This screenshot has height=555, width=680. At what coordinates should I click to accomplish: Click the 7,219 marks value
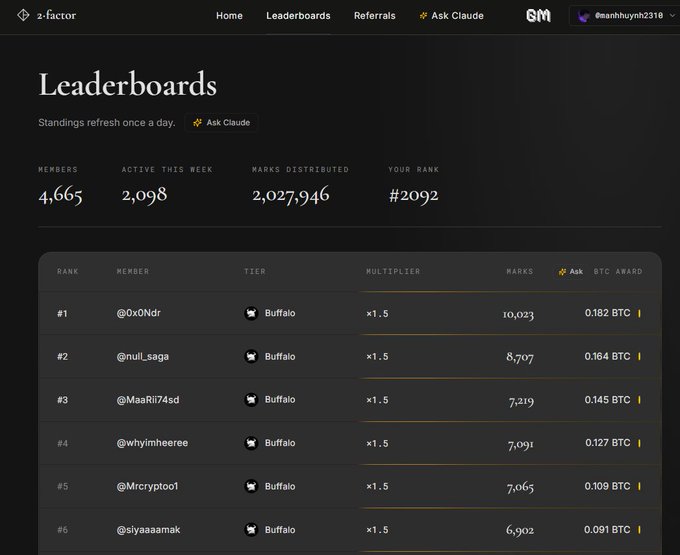coord(521,401)
